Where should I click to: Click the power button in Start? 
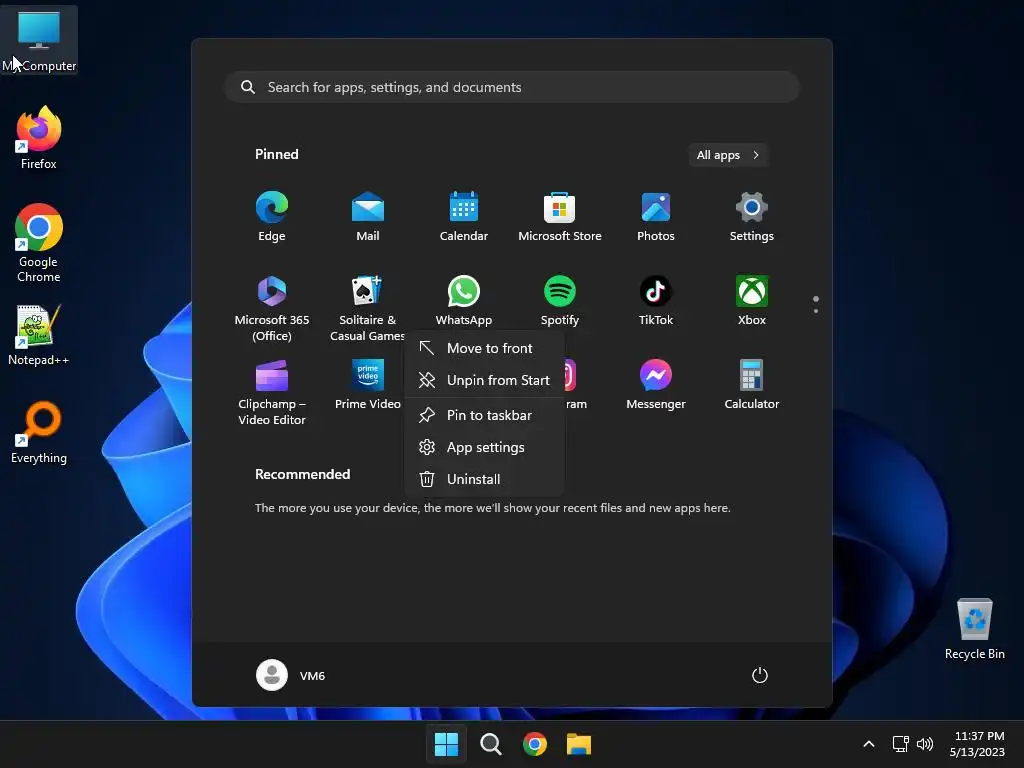point(760,675)
